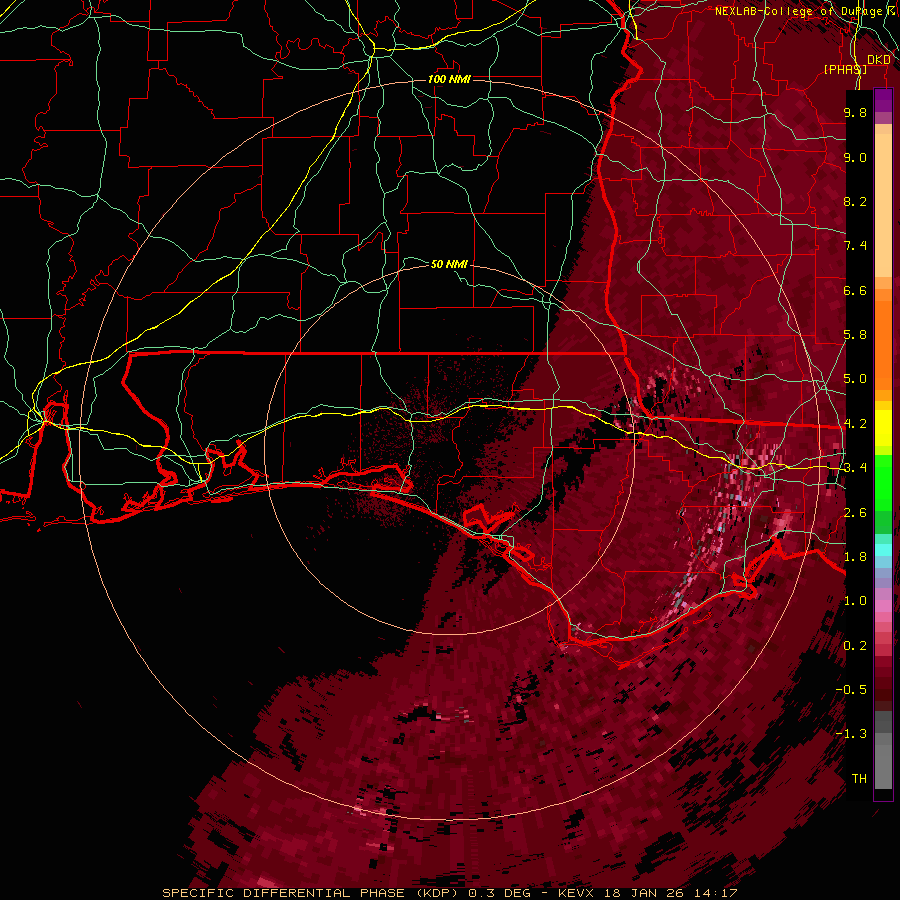Click the [PHAS] product label

click(845, 69)
